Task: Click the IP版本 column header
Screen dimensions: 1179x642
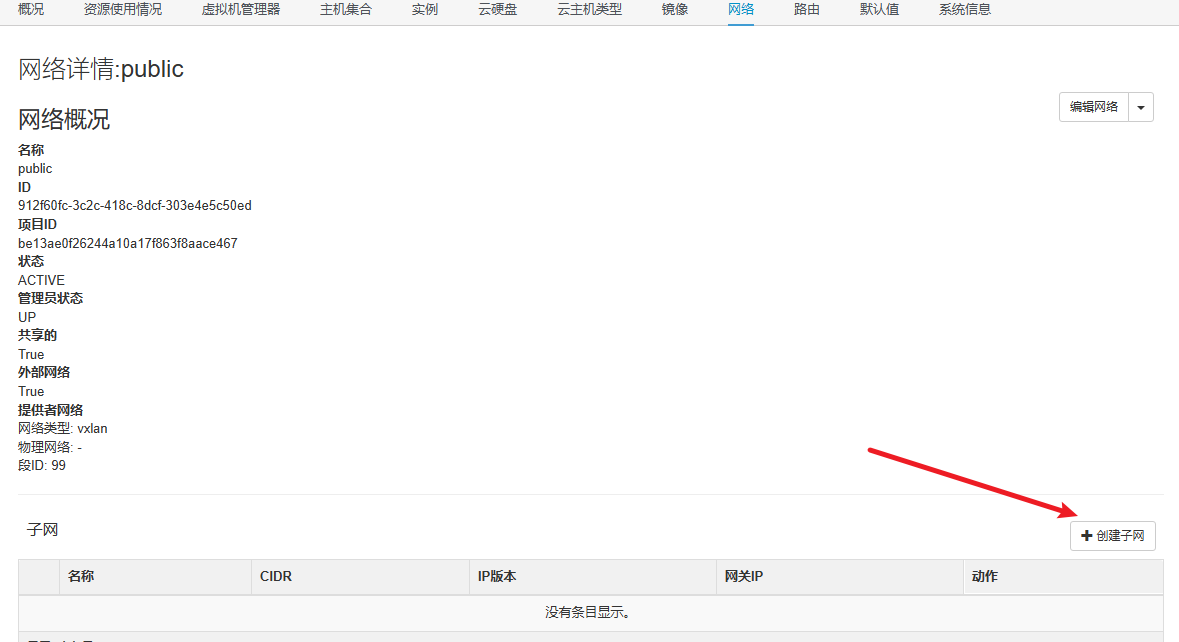Action: (x=496, y=577)
